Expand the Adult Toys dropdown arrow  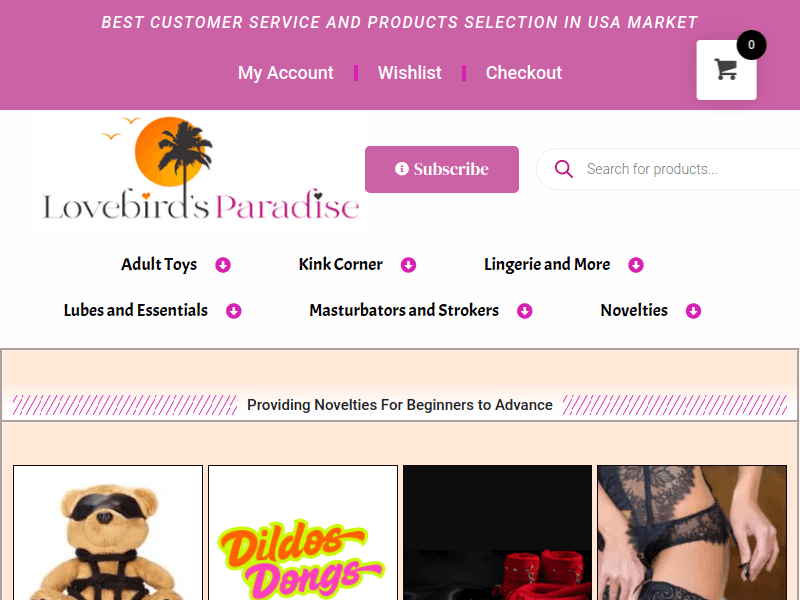pos(223,265)
